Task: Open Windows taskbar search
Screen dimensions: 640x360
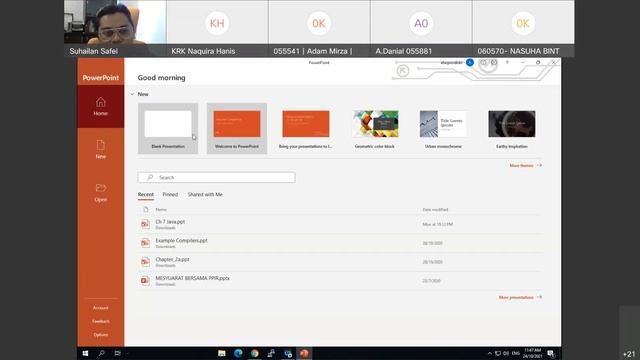Action: coord(101,353)
